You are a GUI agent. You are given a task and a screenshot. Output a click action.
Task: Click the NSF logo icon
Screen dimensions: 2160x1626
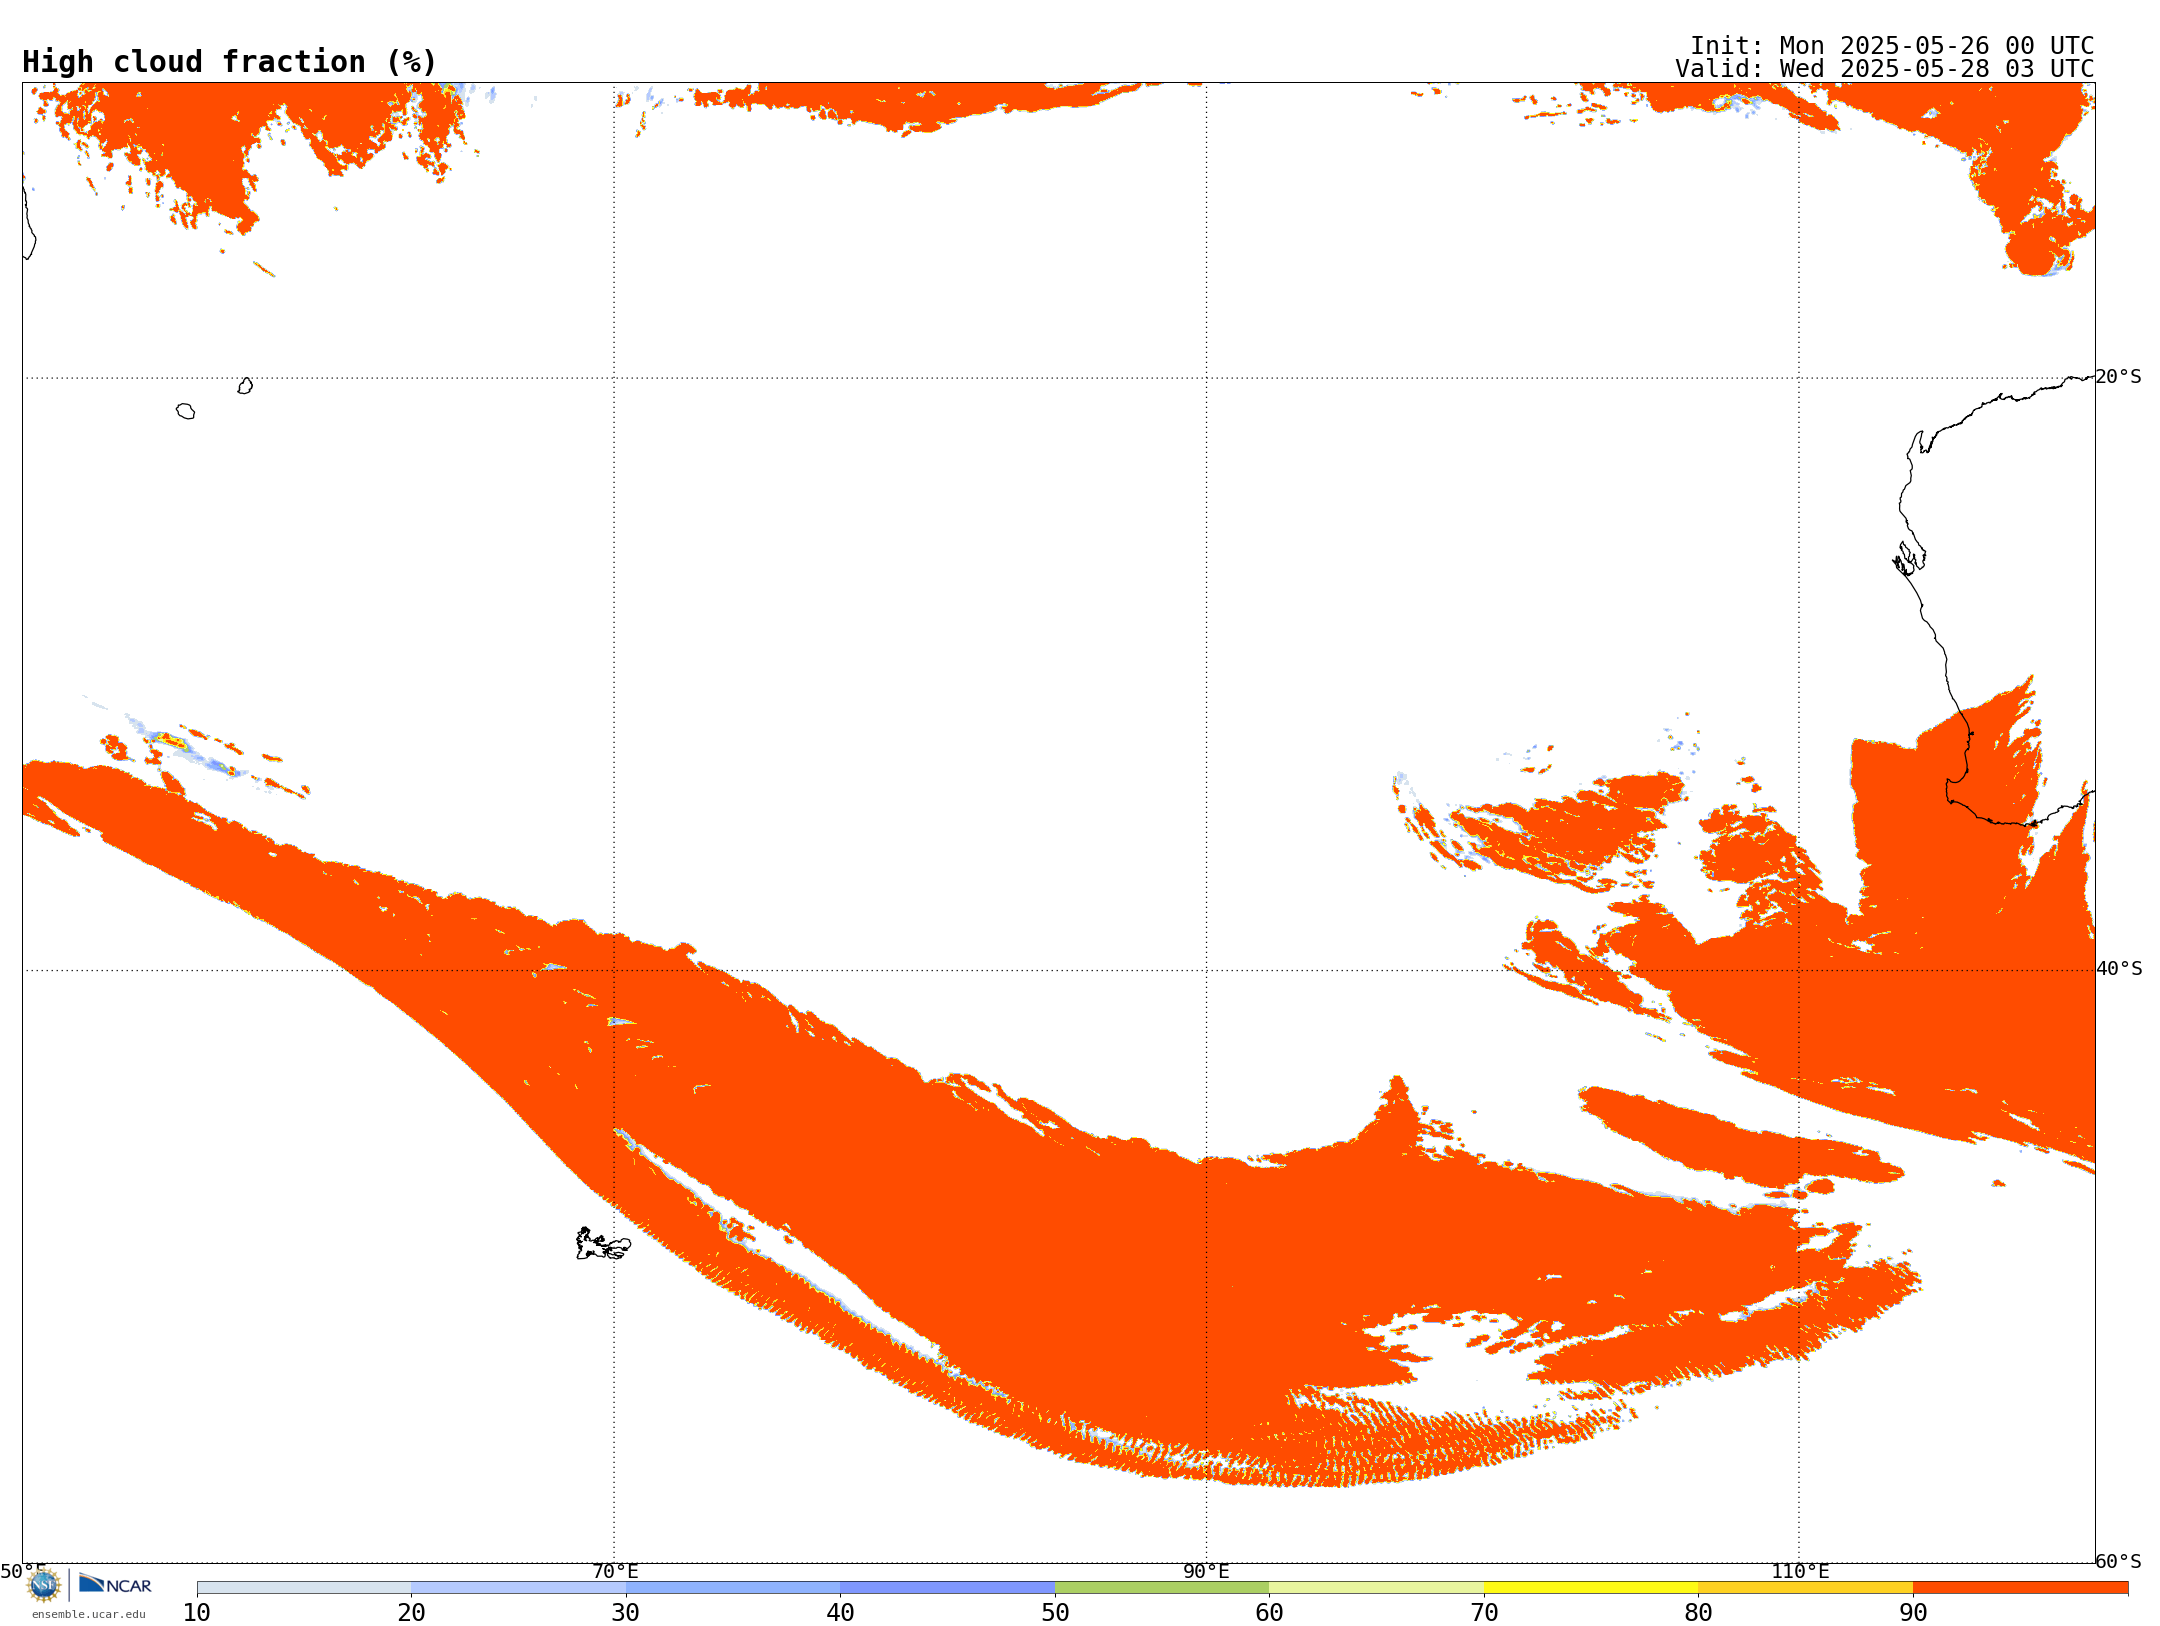(44, 1585)
